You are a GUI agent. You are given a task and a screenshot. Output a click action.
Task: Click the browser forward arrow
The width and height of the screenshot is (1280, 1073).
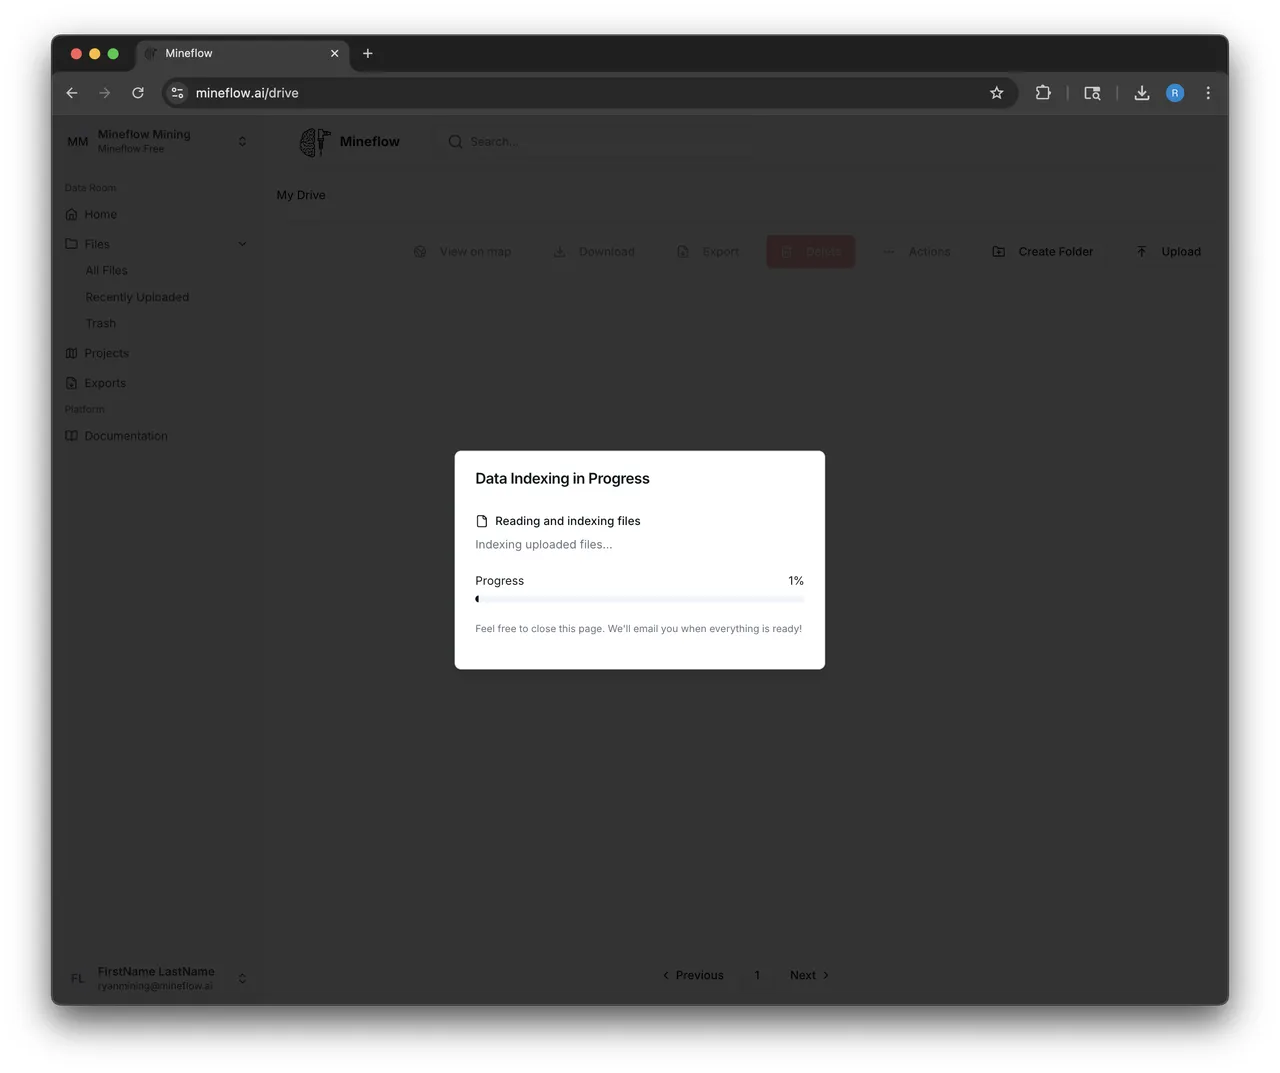[x=105, y=93]
